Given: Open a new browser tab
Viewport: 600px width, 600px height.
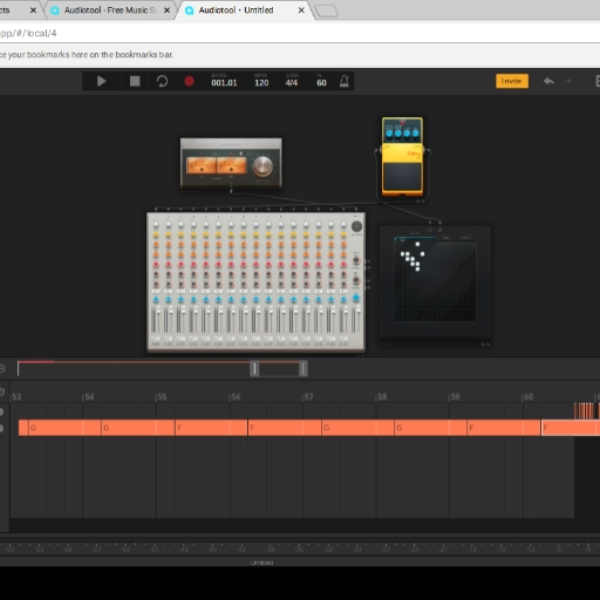Looking at the screenshot, I should [x=326, y=11].
